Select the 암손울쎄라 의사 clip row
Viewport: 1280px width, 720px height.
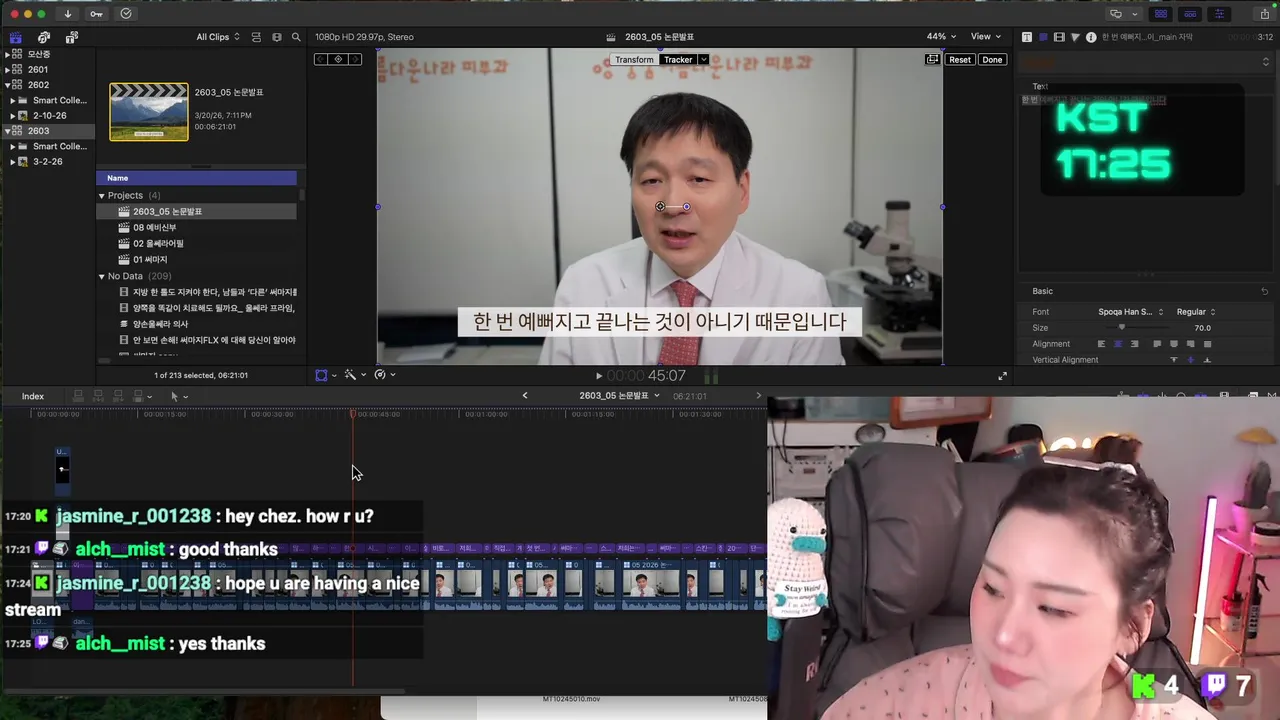pos(196,324)
